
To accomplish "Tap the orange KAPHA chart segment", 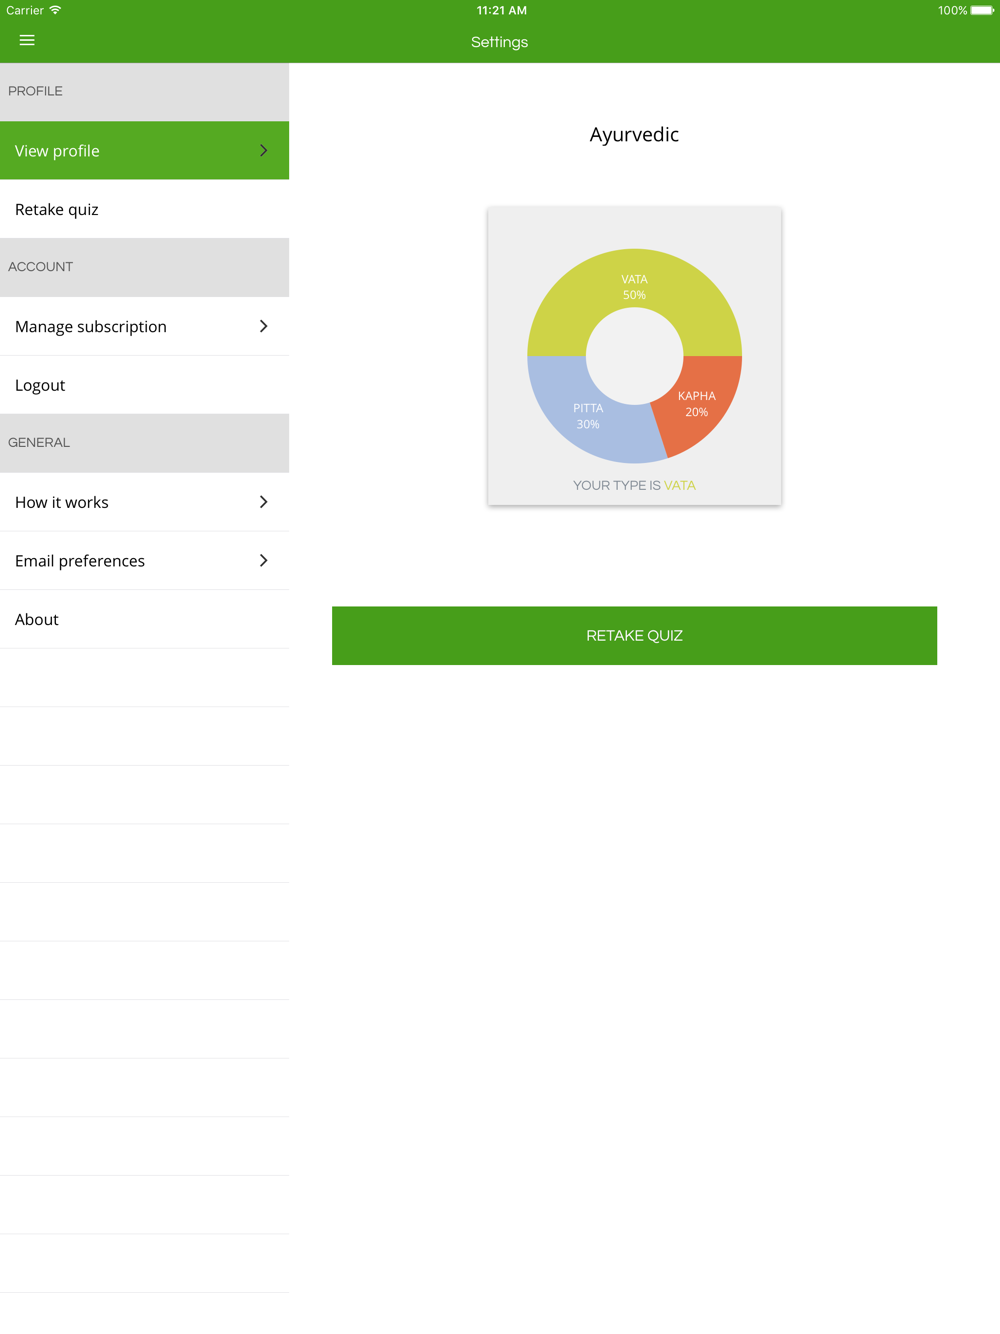I will (700, 402).
